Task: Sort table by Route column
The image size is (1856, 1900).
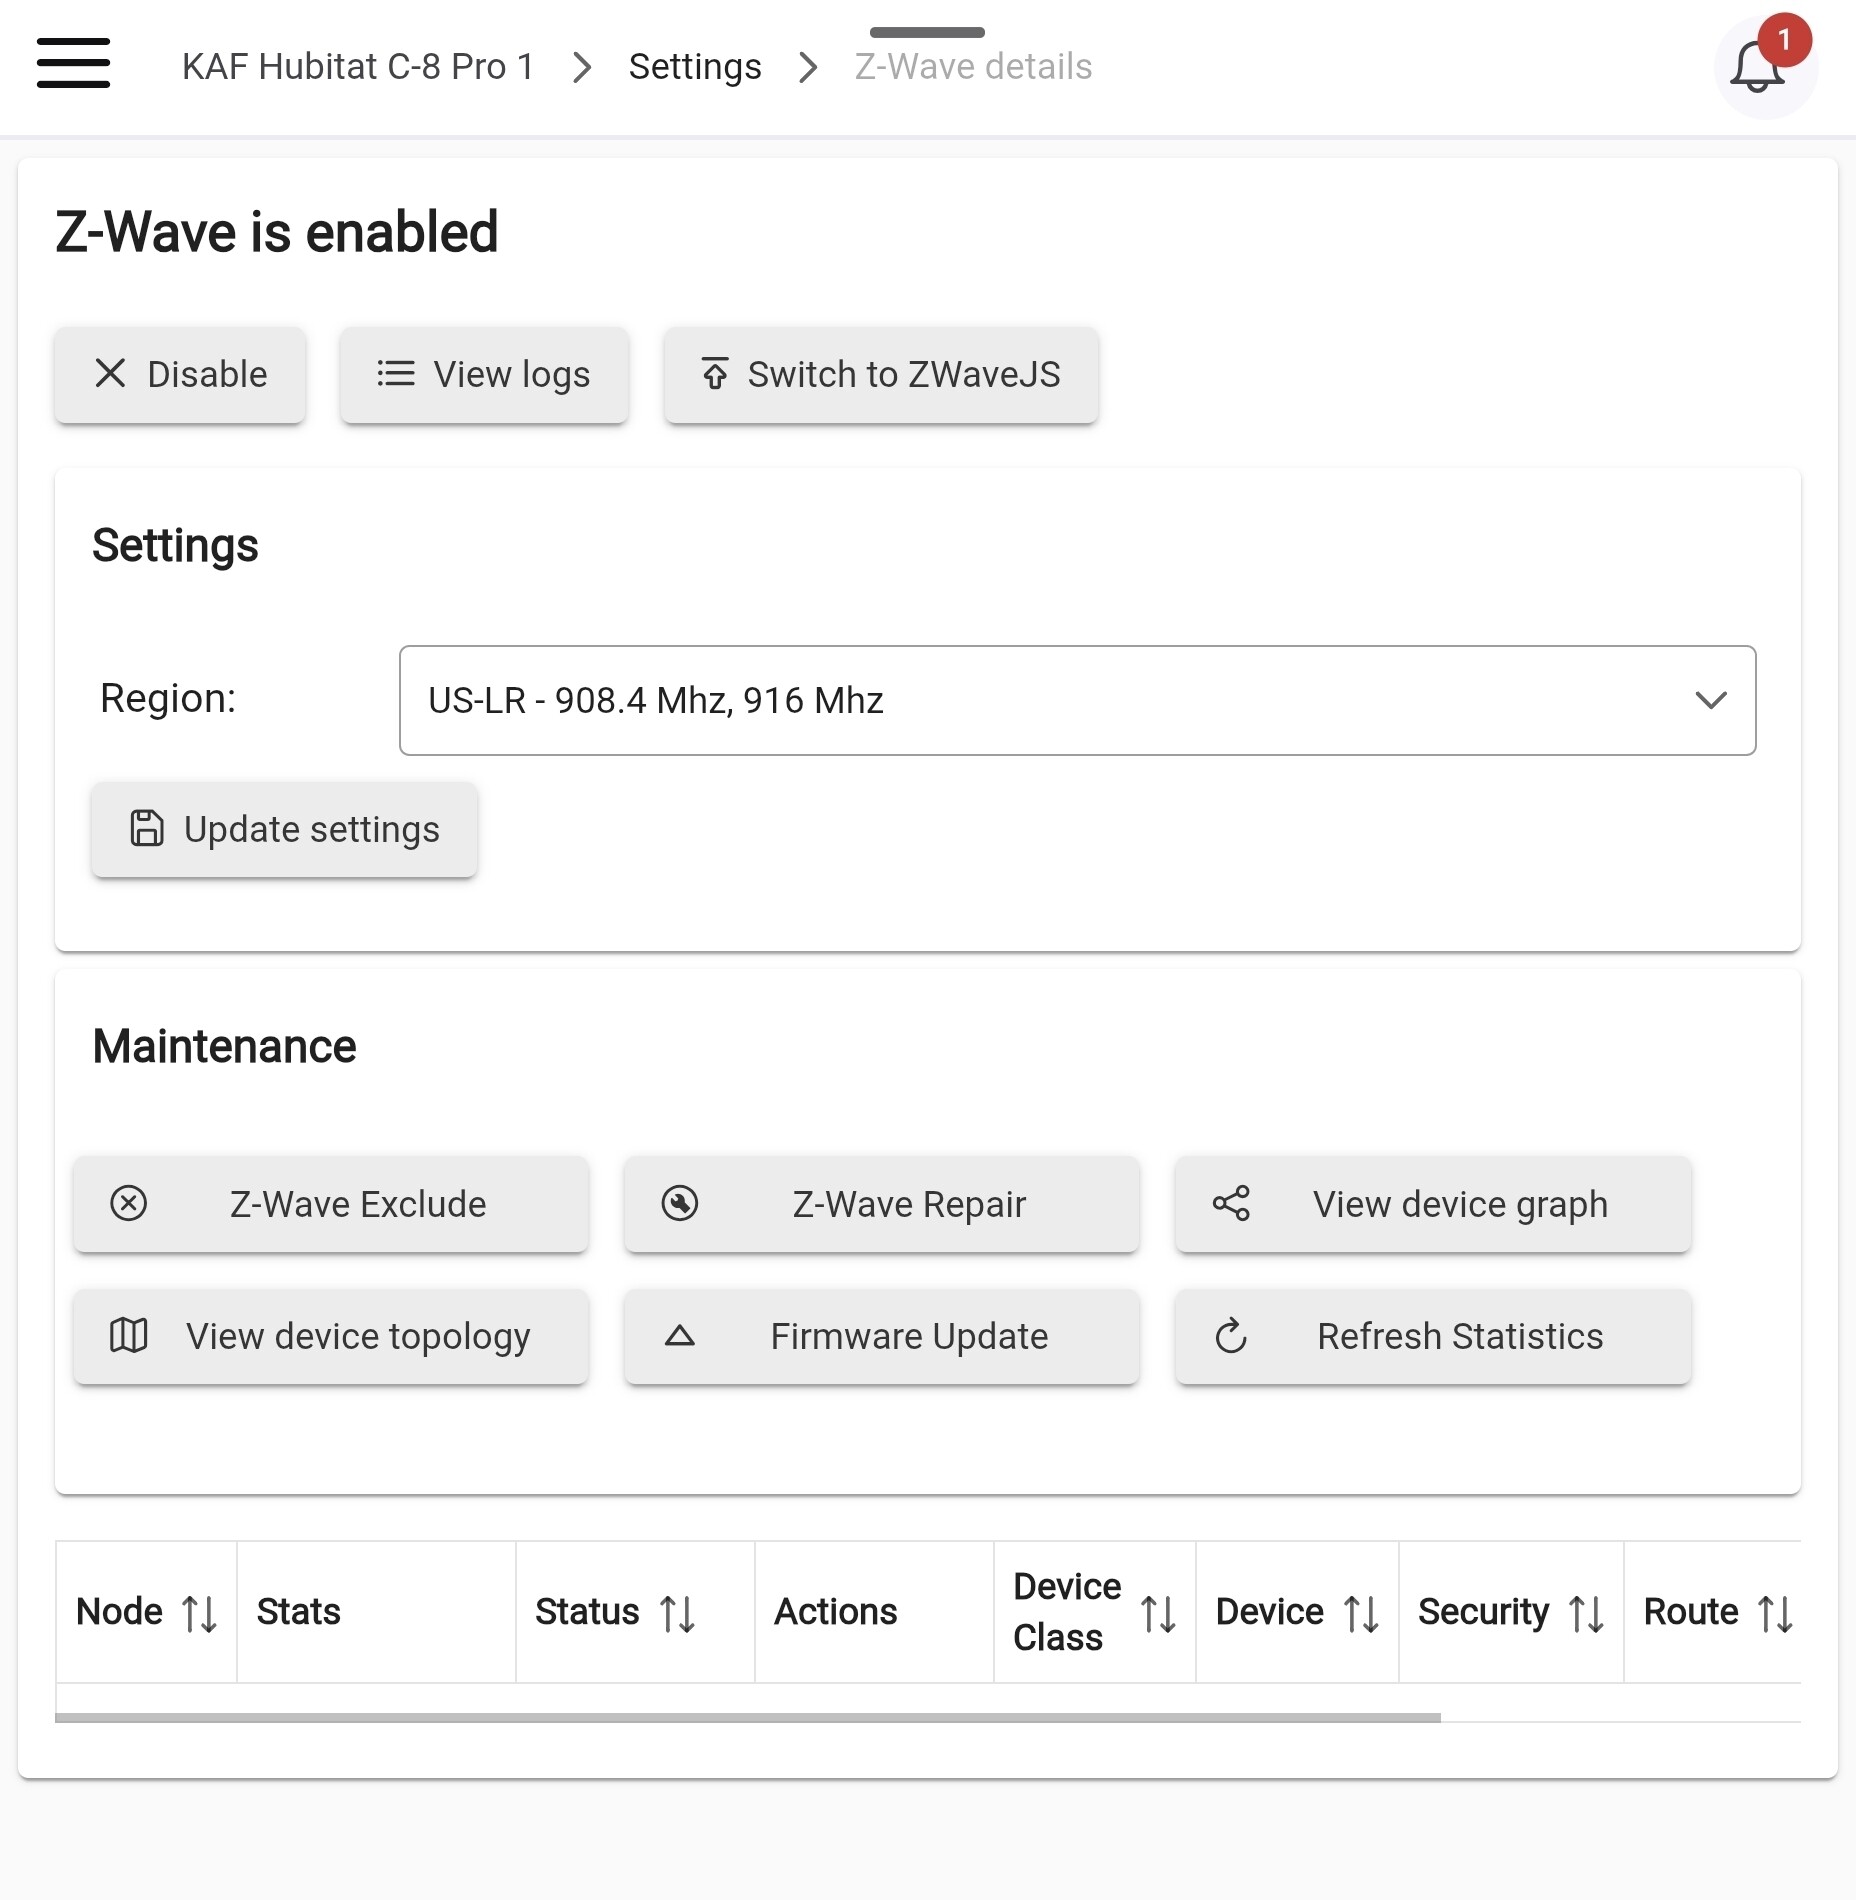Action: pos(1775,1614)
